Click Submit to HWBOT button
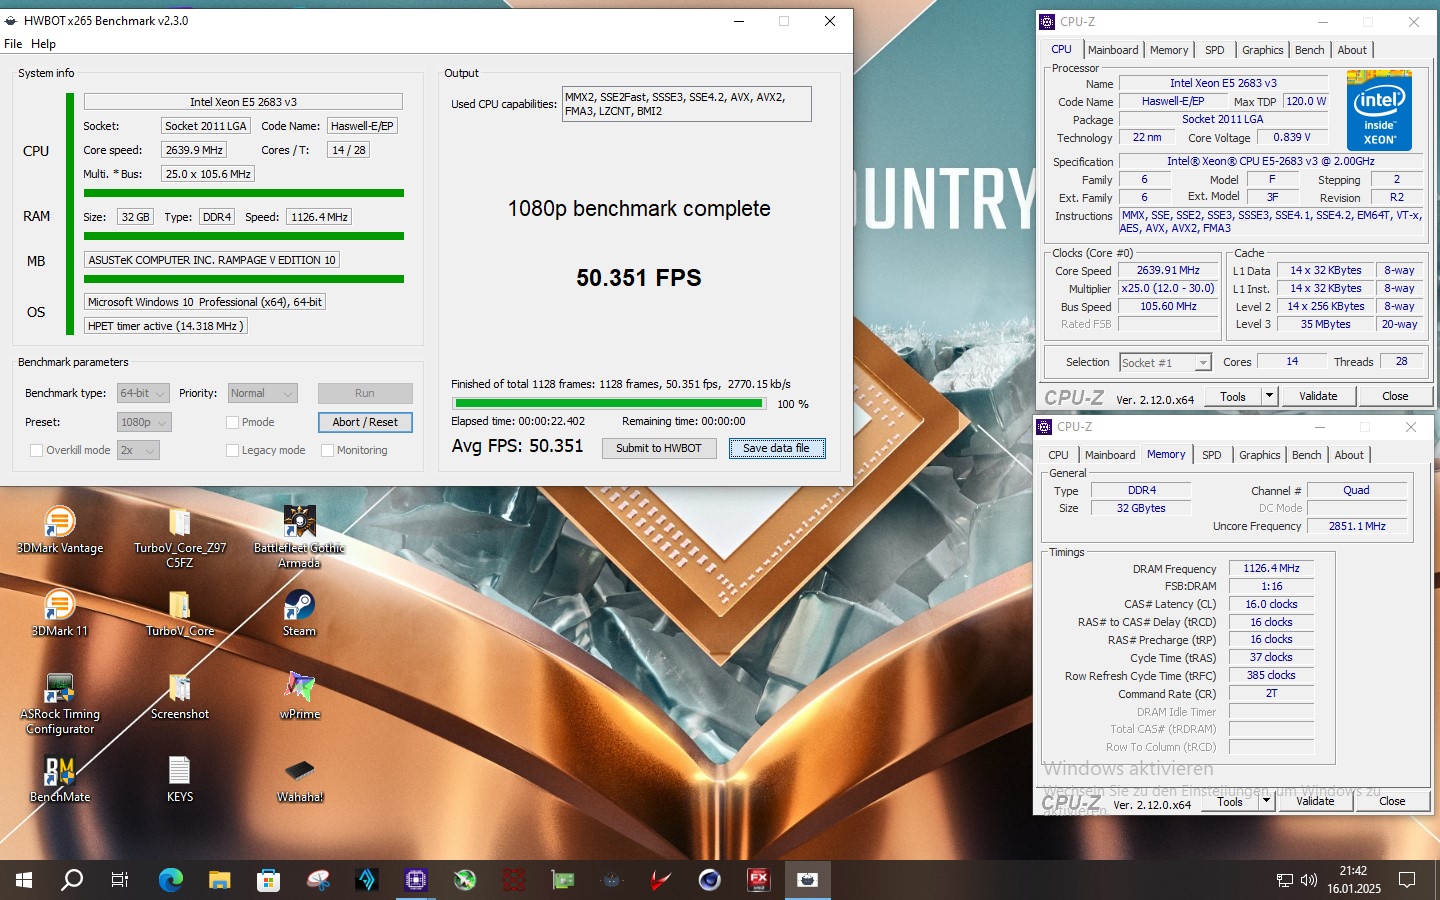1440x900 pixels. pyautogui.click(x=659, y=448)
